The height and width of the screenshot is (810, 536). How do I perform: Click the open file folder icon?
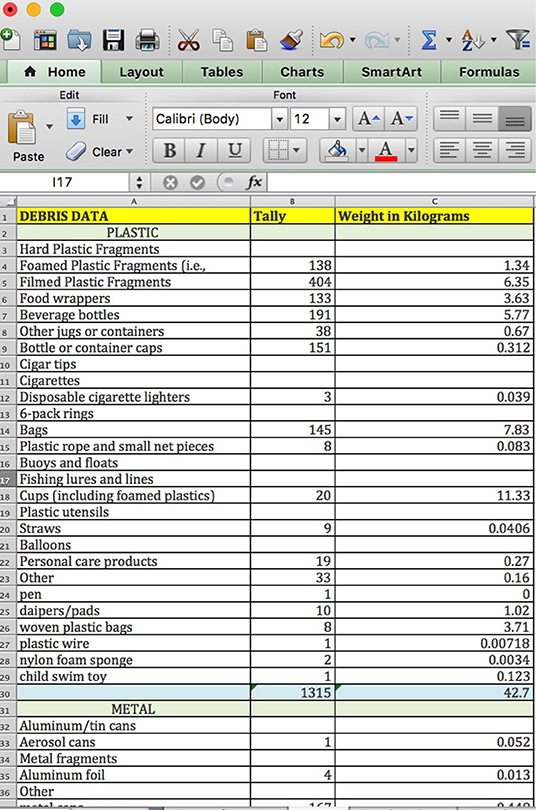79,40
